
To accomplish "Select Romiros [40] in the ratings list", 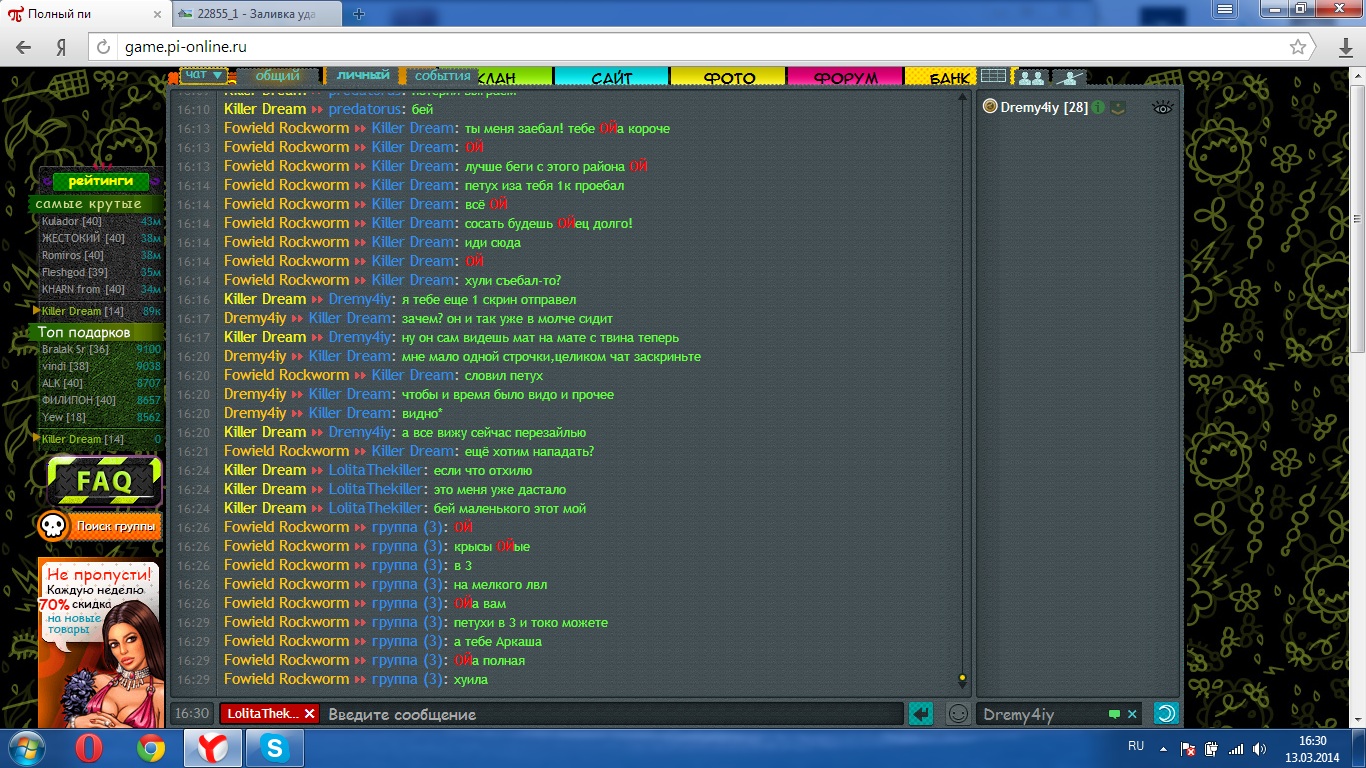I will (x=72, y=255).
